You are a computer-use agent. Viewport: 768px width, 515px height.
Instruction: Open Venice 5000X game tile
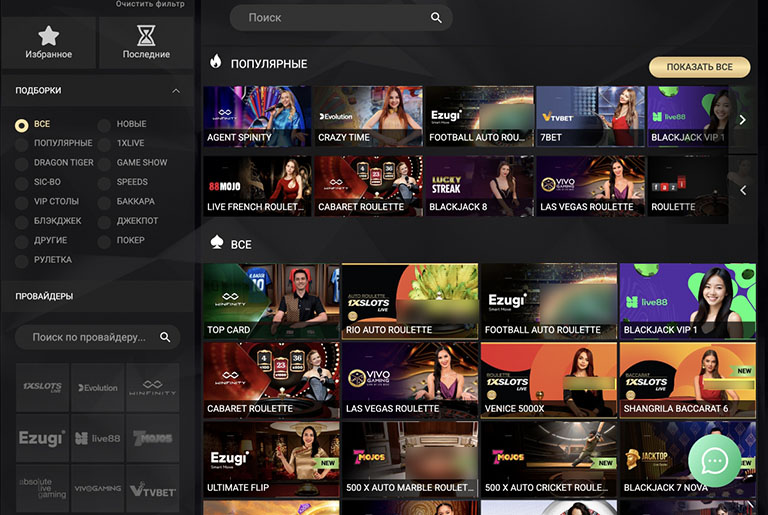pyautogui.click(x=549, y=380)
